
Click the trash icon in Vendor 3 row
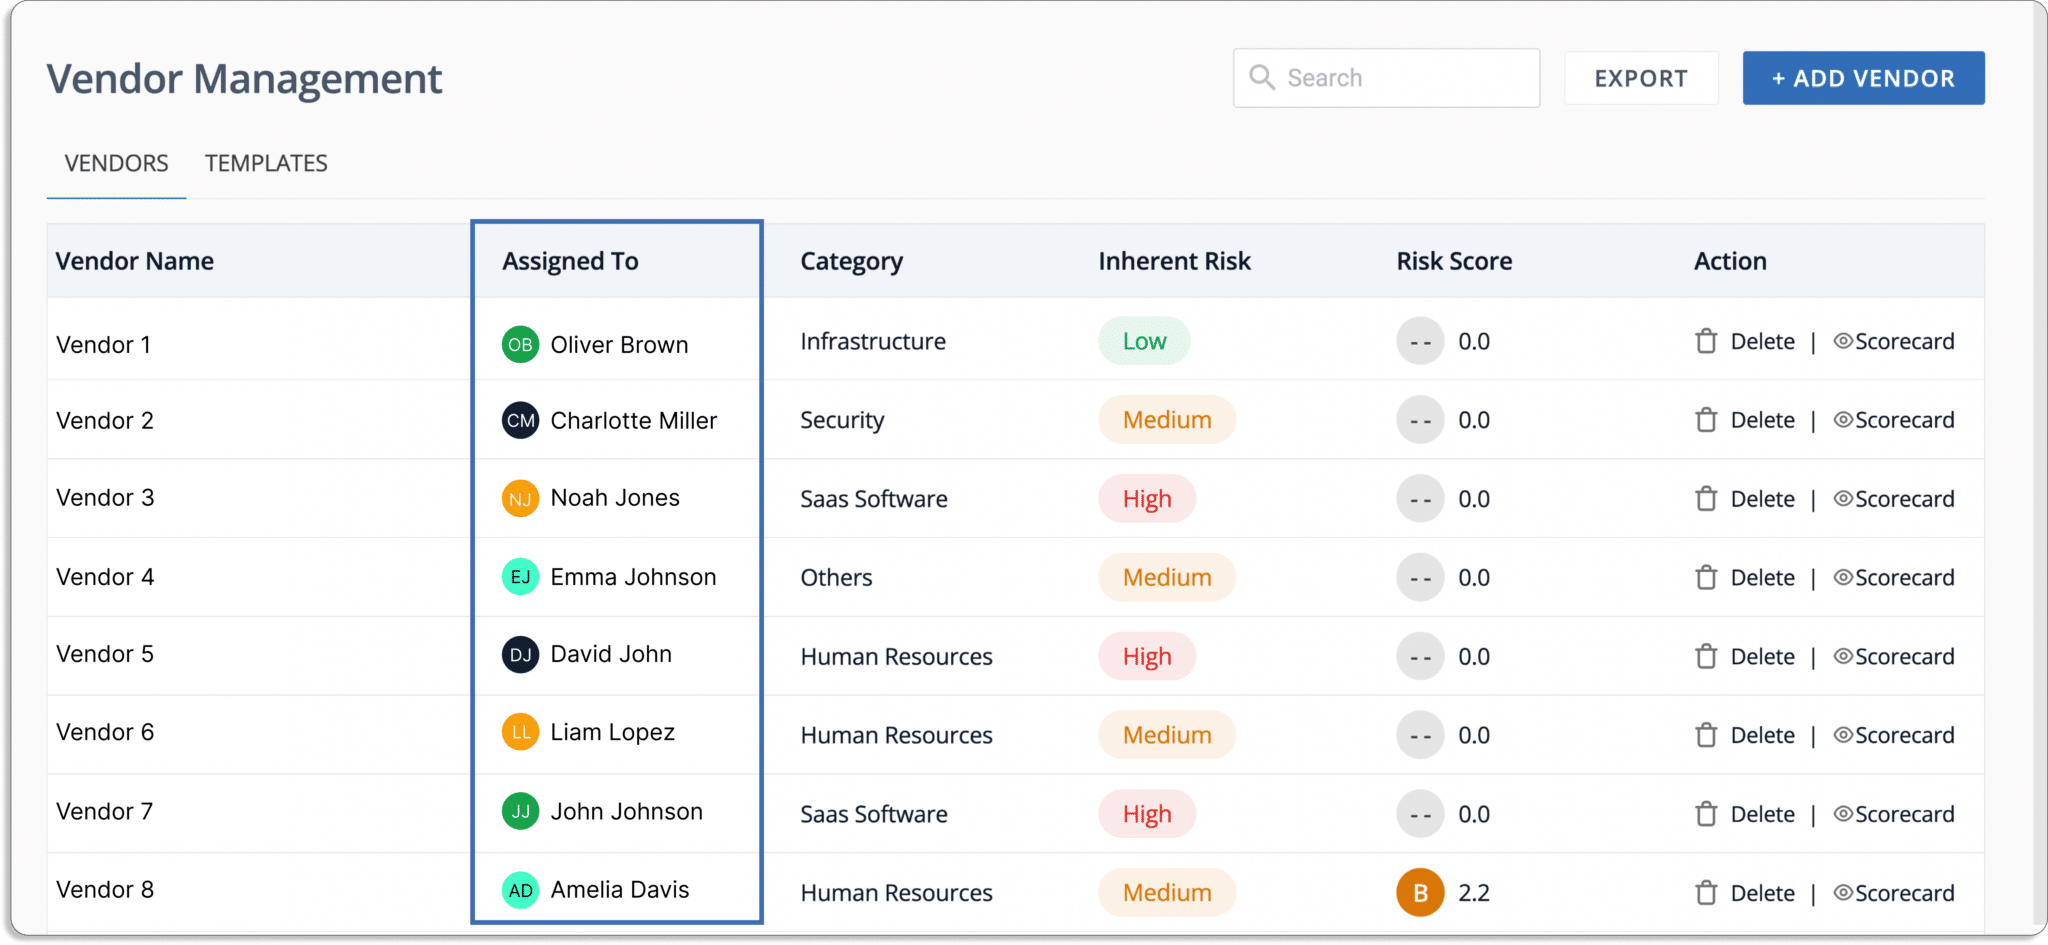[x=1706, y=499]
